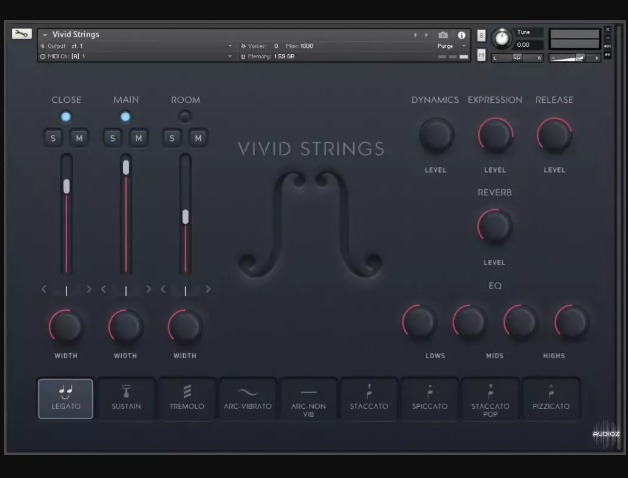Viewport: 628px width, 478px height.
Task: Click the Main mic pan right arrow
Action: (149, 289)
